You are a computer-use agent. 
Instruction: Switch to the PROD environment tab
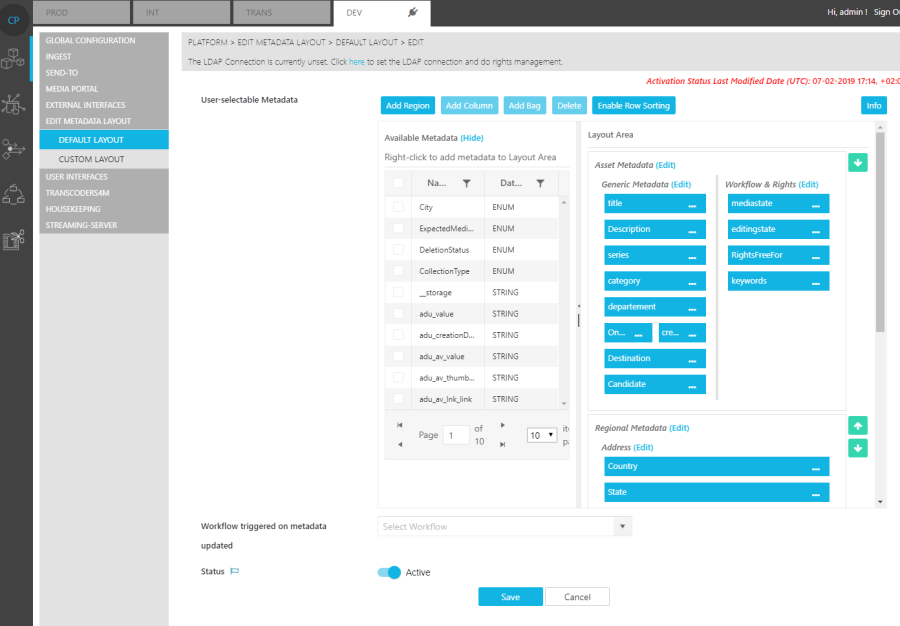tap(81, 12)
